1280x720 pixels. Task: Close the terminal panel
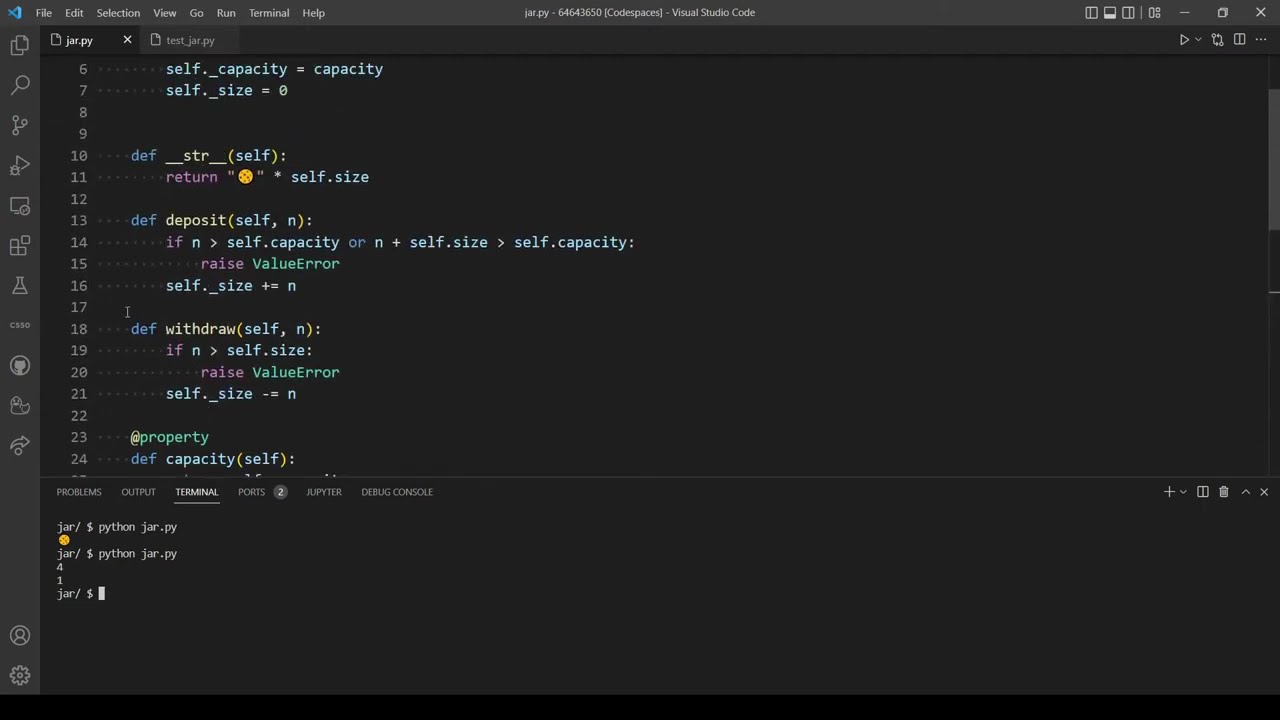pyautogui.click(x=1264, y=492)
